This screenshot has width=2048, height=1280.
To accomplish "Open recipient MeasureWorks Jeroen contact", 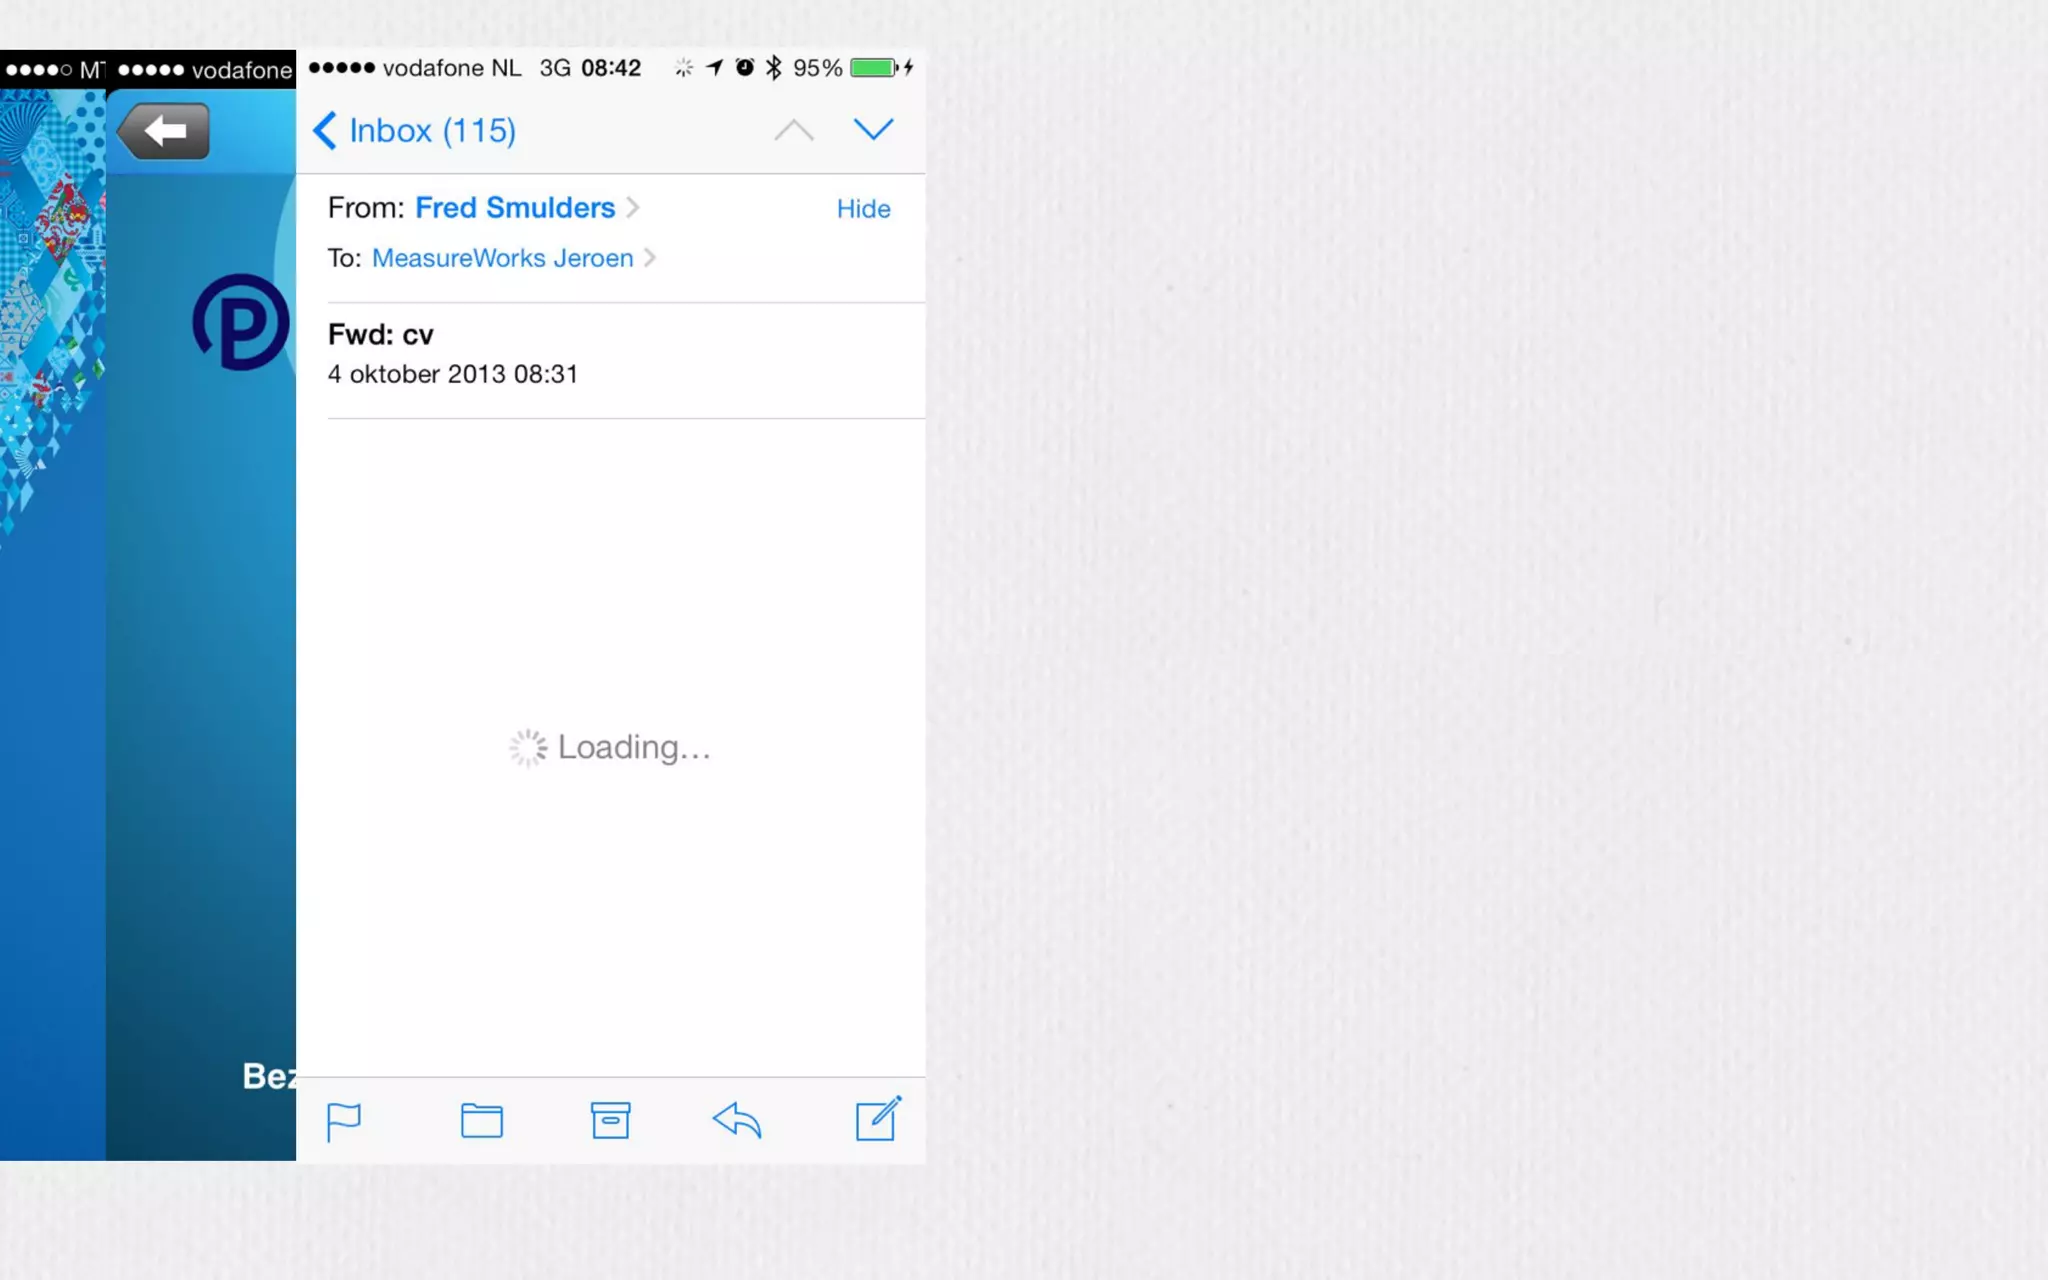I will (502, 258).
